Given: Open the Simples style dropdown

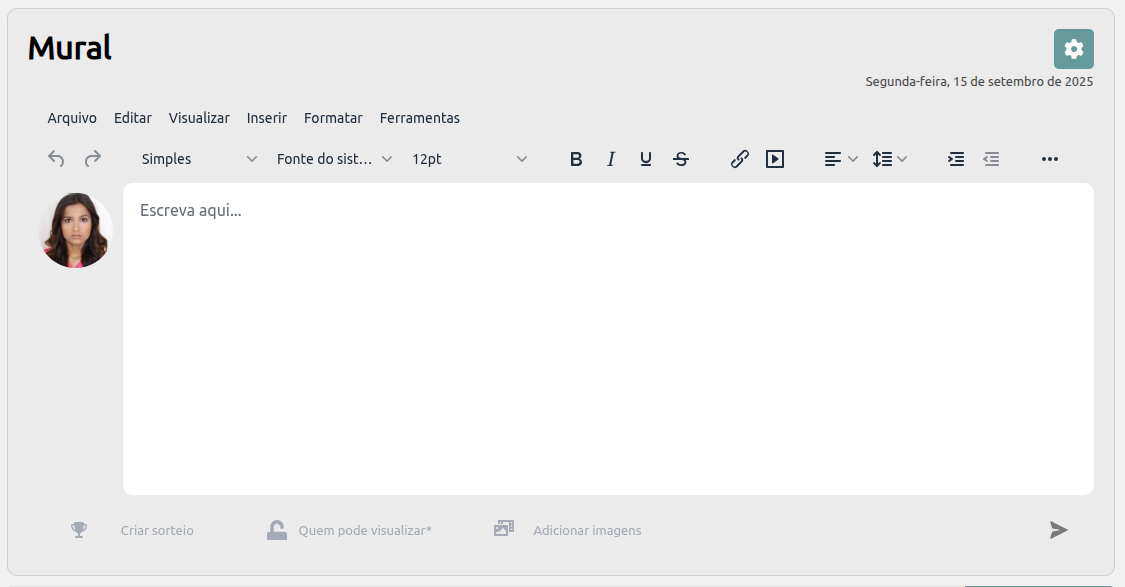Looking at the screenshot, I should [x=199, y=159].
